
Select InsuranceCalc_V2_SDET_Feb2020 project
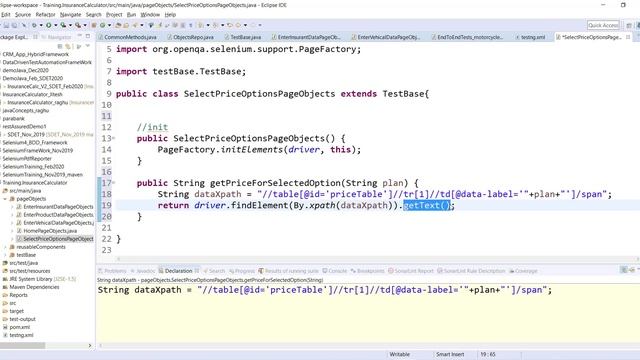45,87
